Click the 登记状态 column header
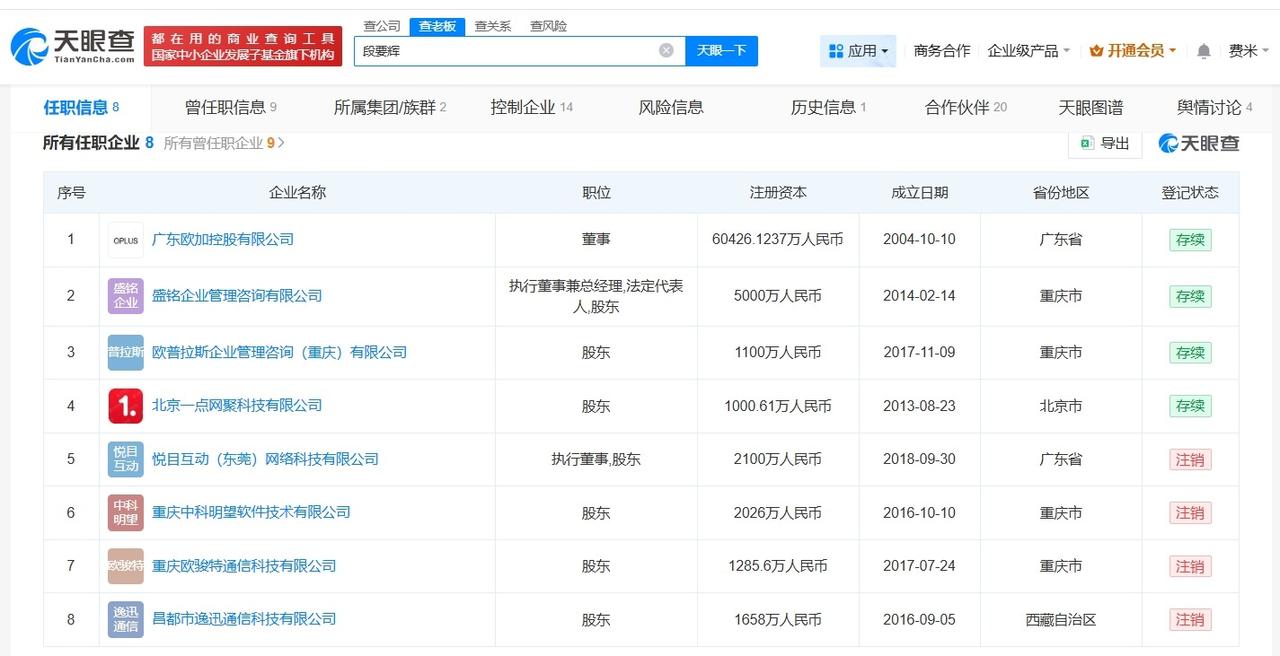Image resolution: width=1280 pixels, height=656 pixels. point(1190,193)
